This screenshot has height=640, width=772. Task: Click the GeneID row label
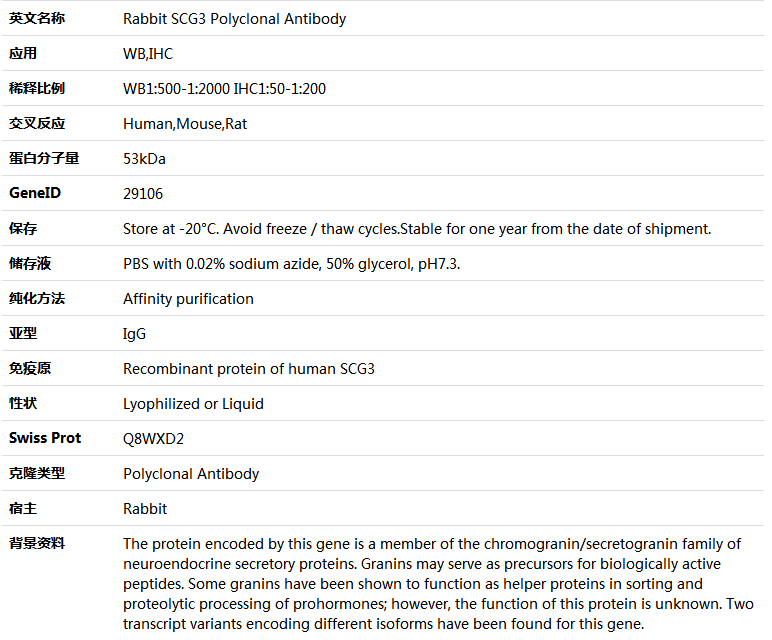(35, 193)
